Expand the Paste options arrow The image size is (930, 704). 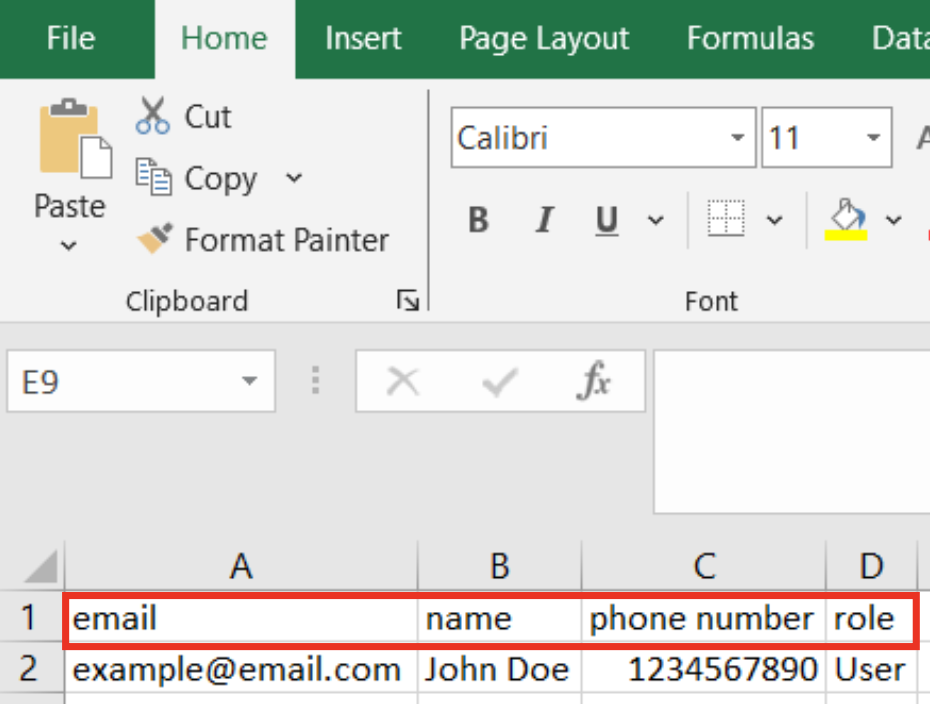69,244
